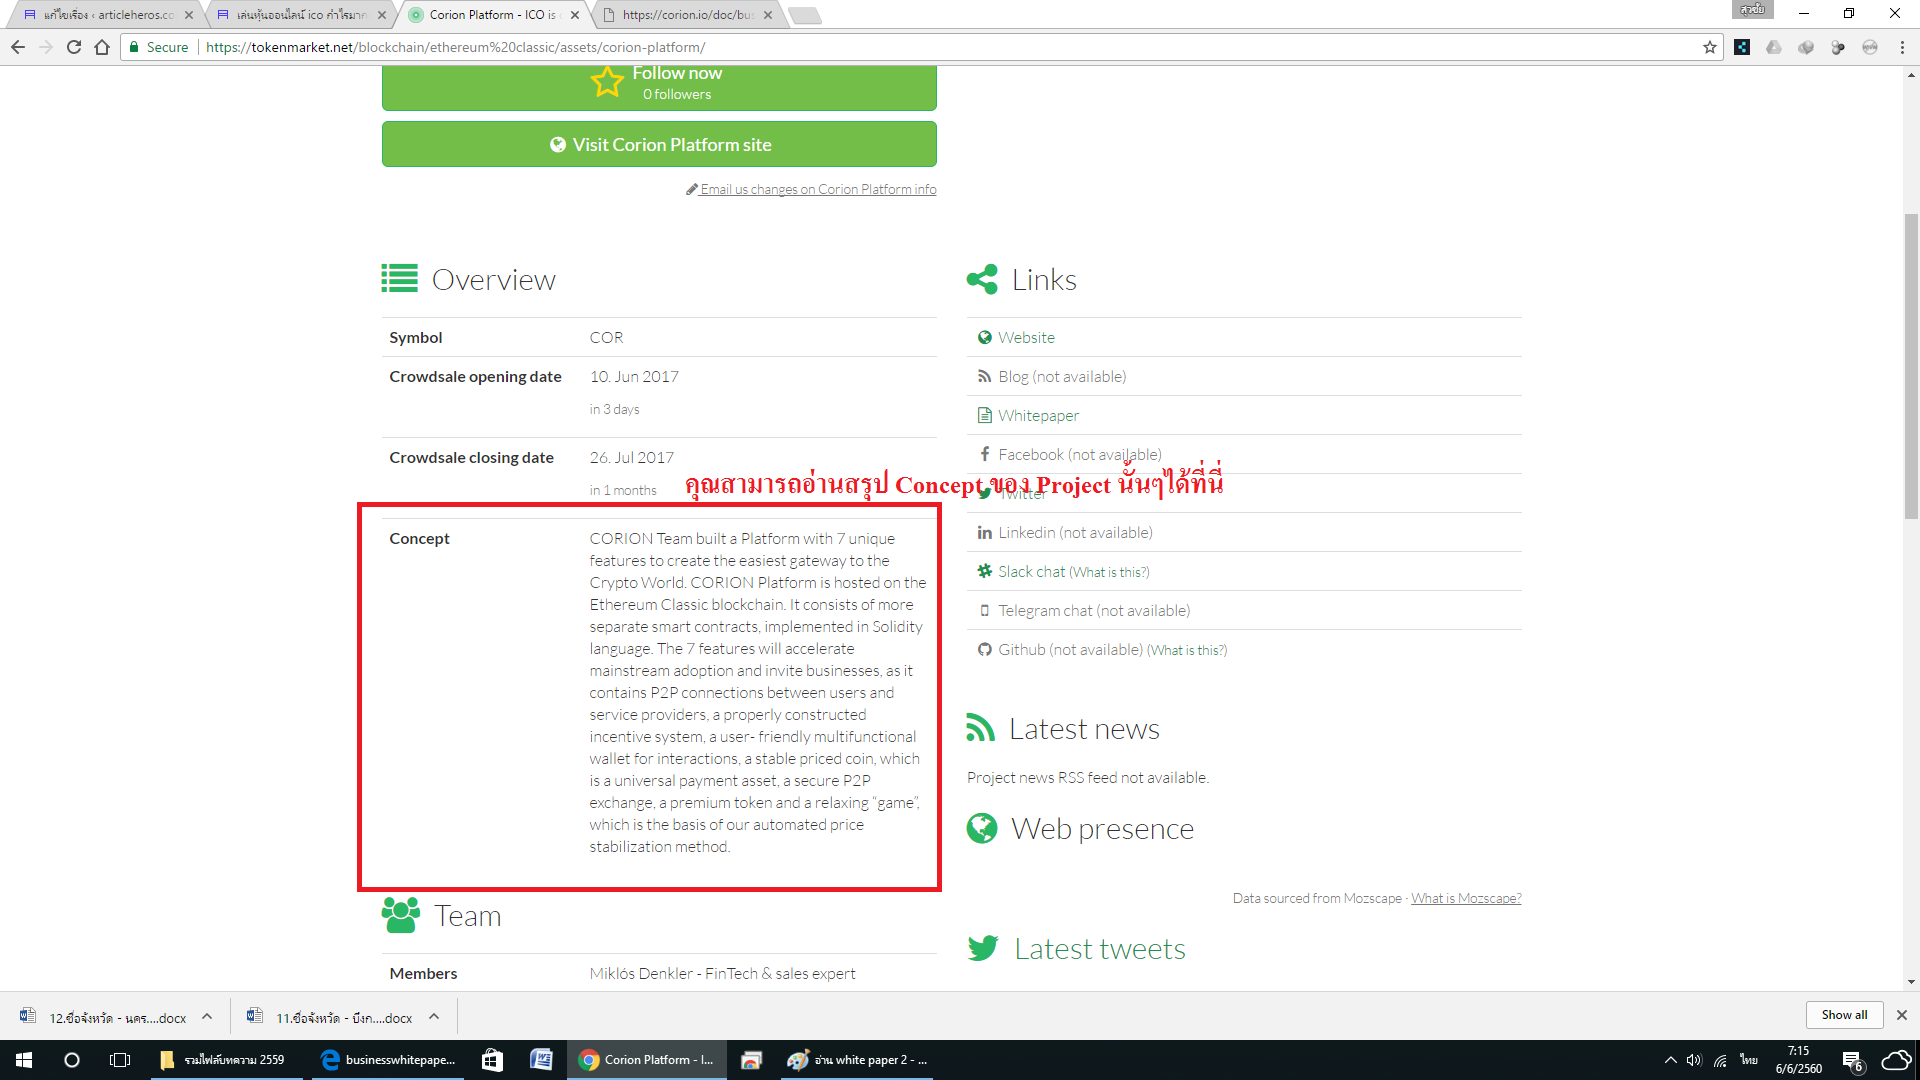
Task: Click the Links share icon
Action: point(982,279)
